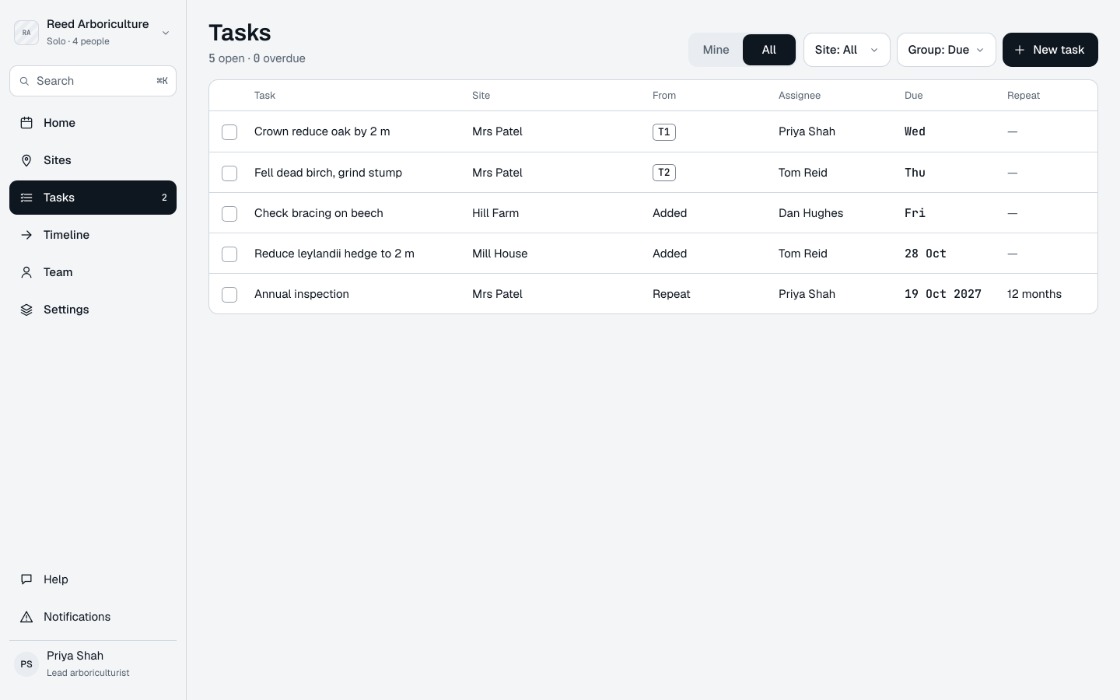Tick checkbox for Reduce leylandii hedge task
Image resolution: width=1120 pixels, height=700 pixels.
coord(229,254)
